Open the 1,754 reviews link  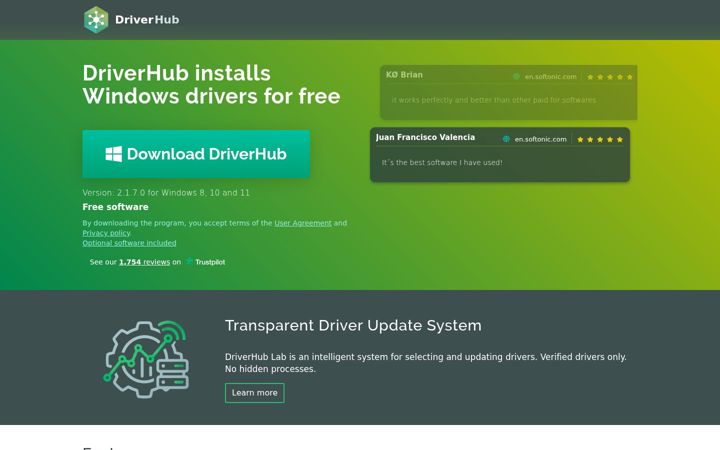coord(145,262)
